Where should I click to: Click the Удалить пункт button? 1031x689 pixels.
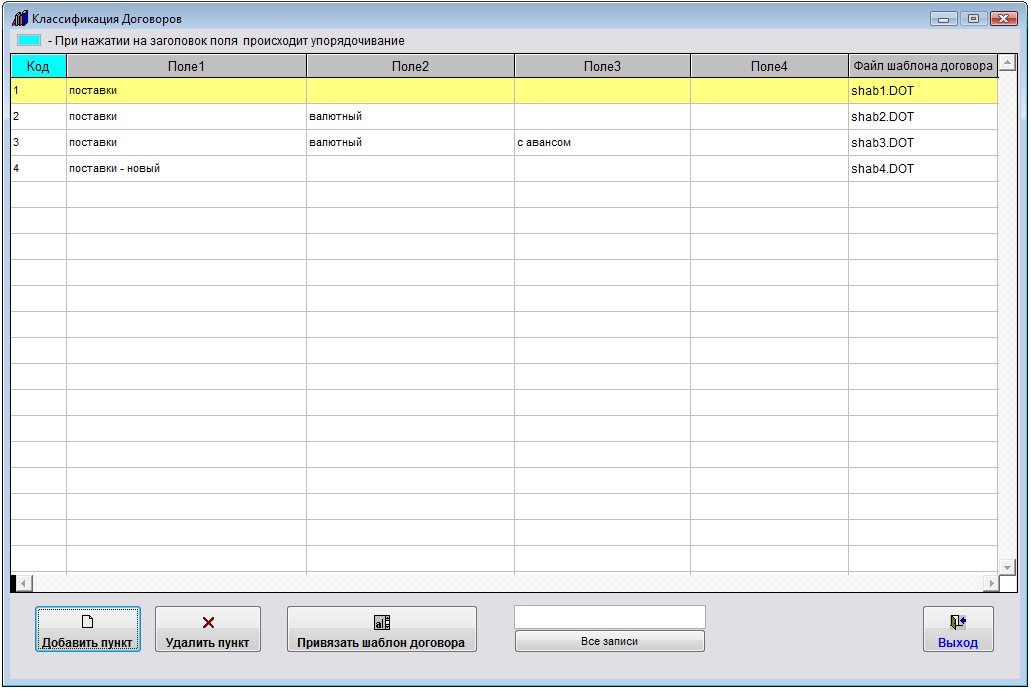click(208, 629)
